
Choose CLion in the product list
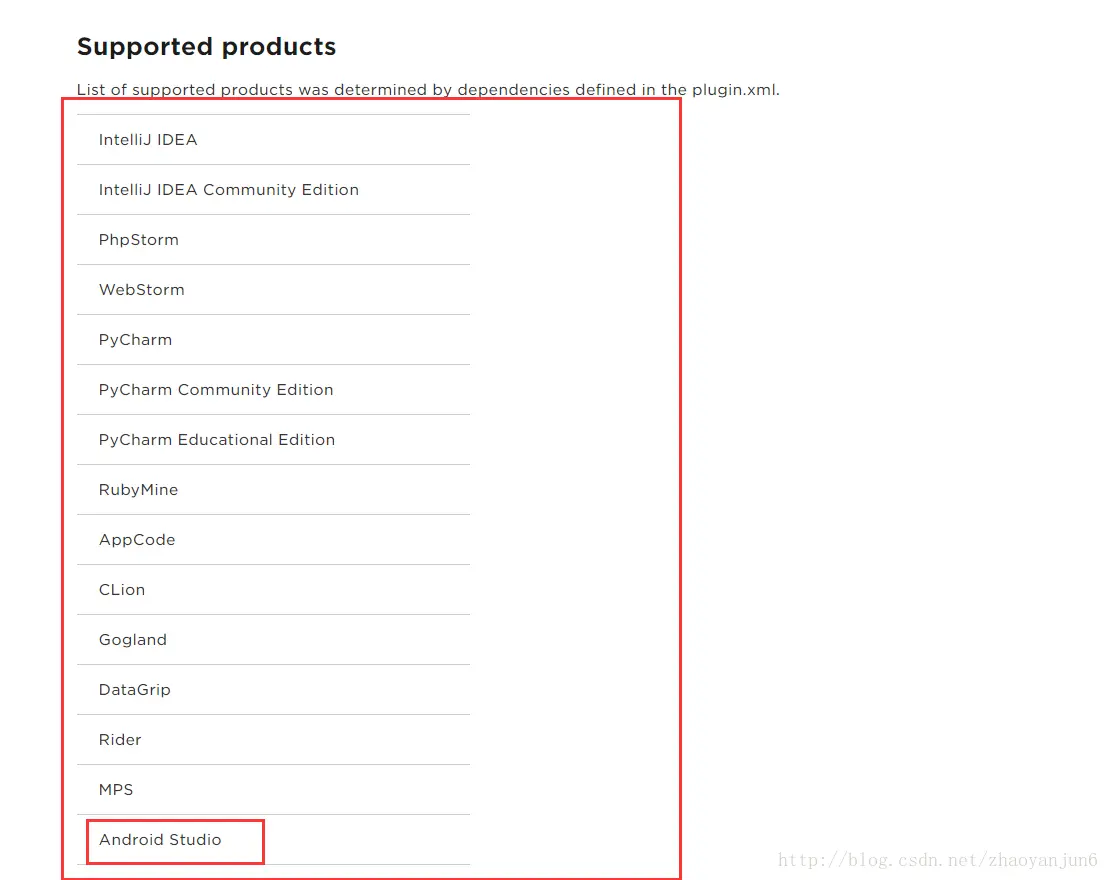273,590
